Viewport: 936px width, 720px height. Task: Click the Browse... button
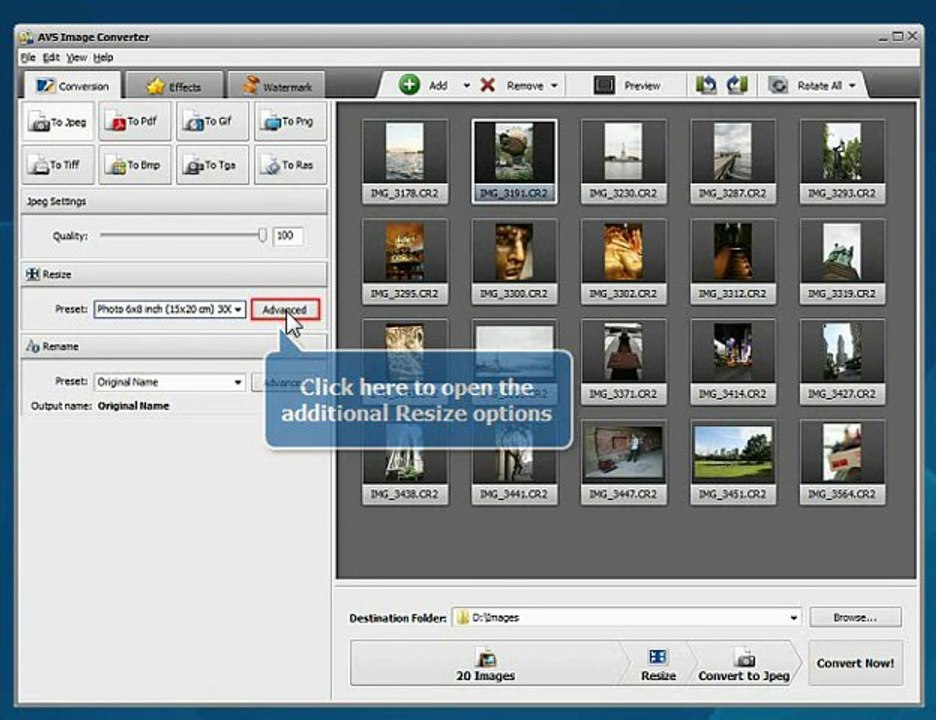coord(855,617)
